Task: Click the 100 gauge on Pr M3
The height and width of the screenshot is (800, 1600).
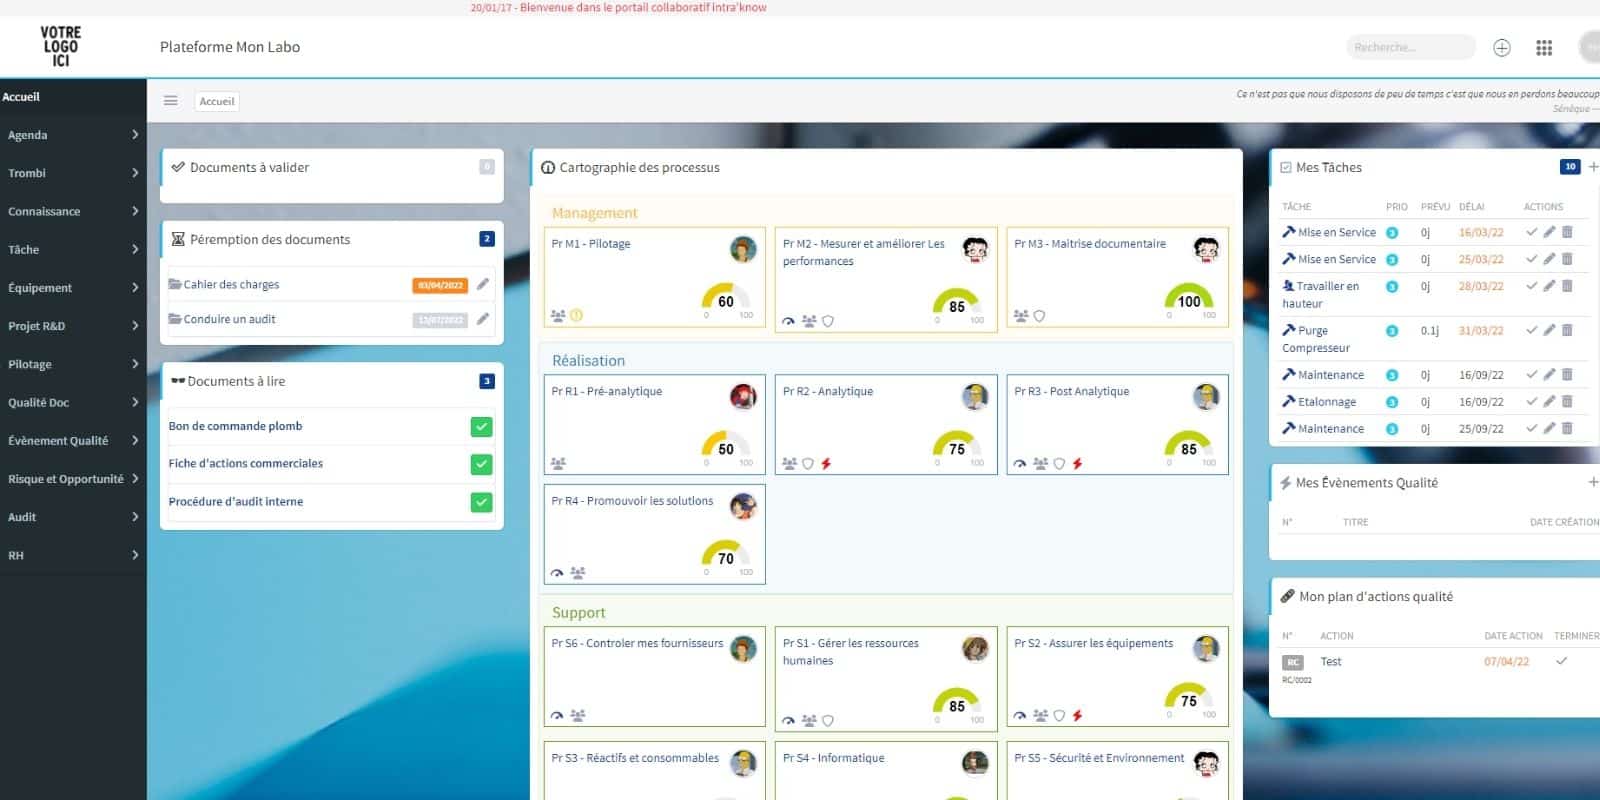Action: coord(1188,300)
